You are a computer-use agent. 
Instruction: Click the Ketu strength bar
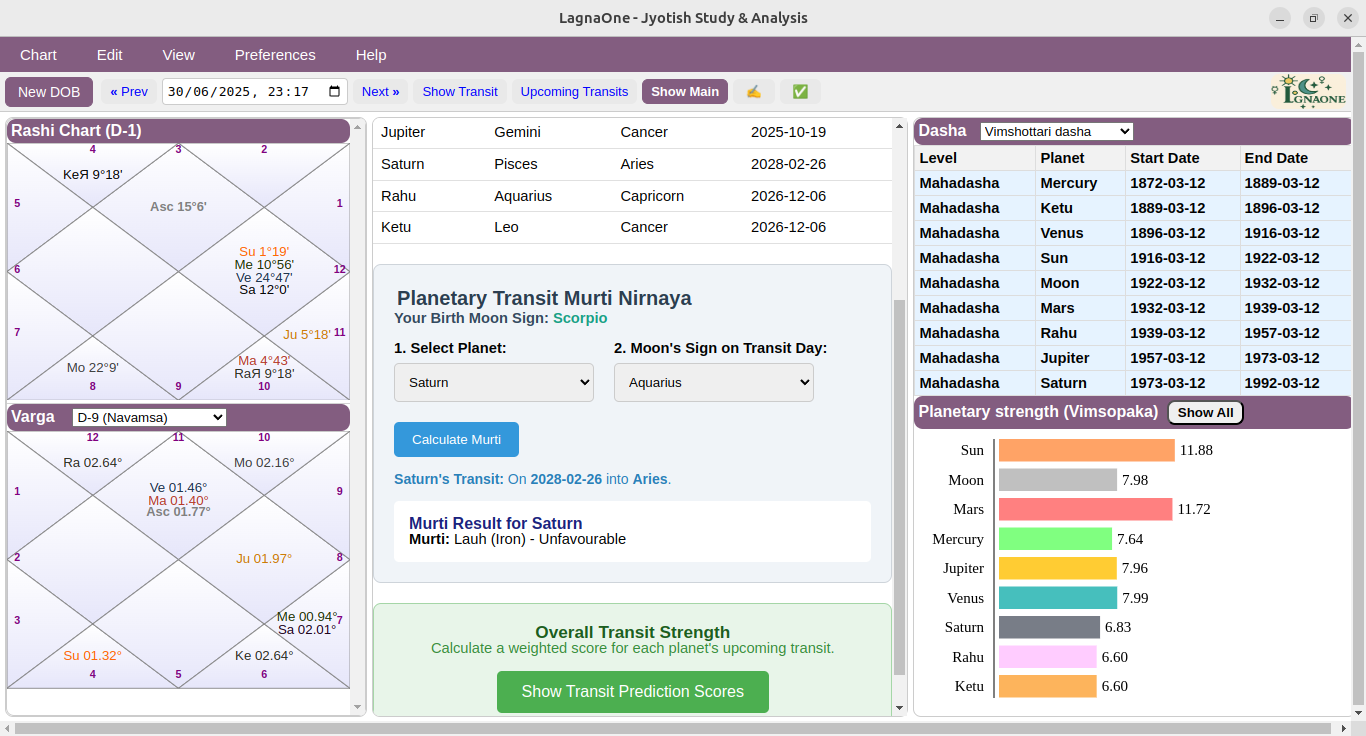click(x=1048, y=686)
